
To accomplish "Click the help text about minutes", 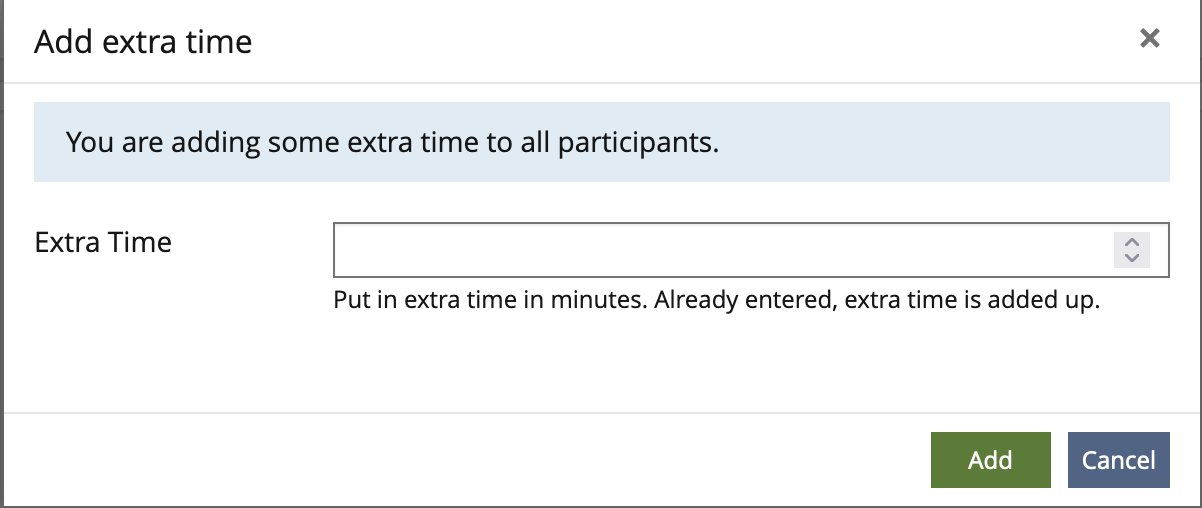I will (x=716, y=300).
